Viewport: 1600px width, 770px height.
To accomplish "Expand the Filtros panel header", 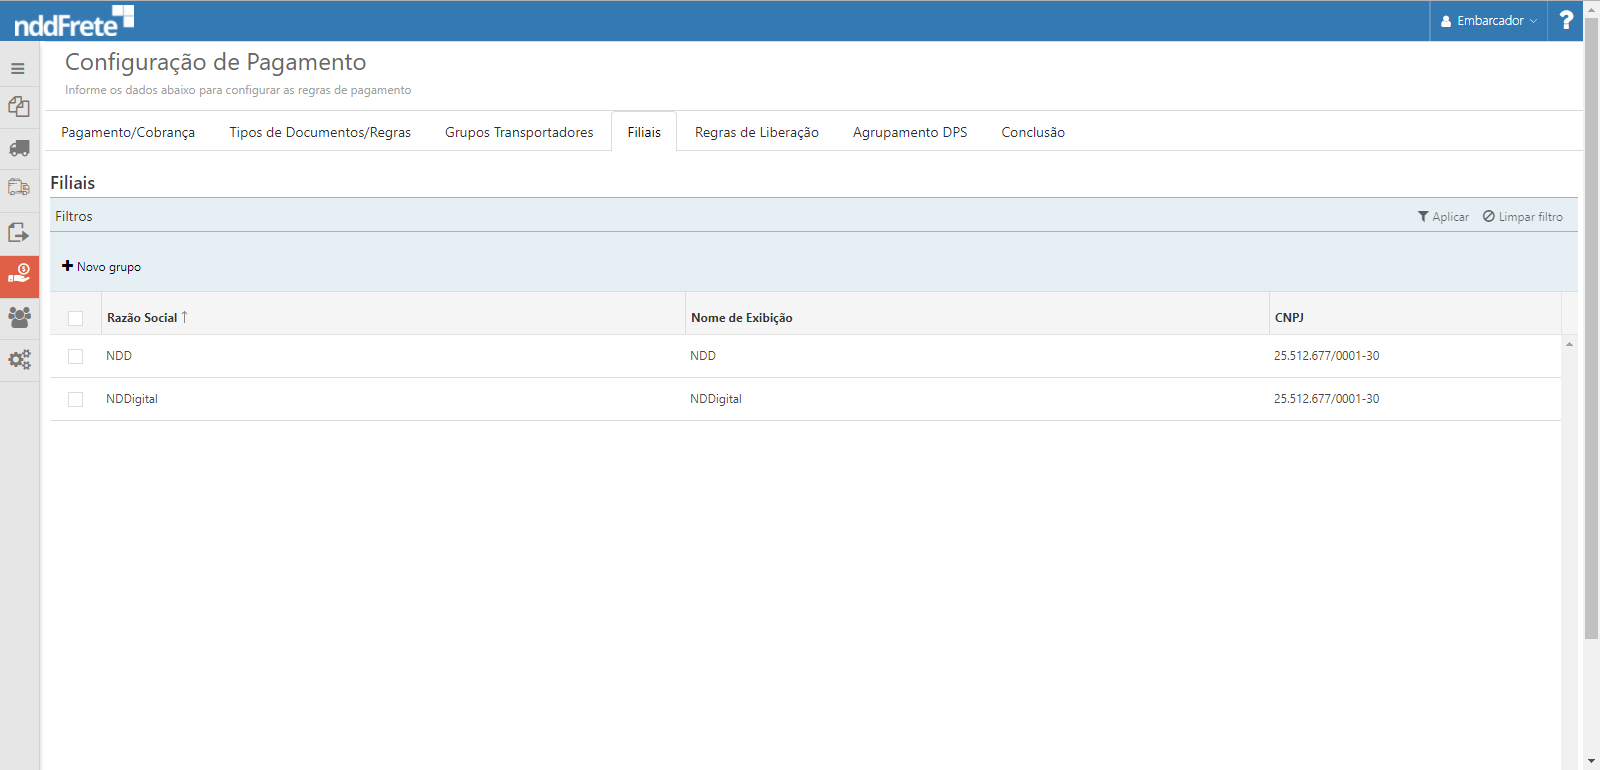I will tap(74, 216).
